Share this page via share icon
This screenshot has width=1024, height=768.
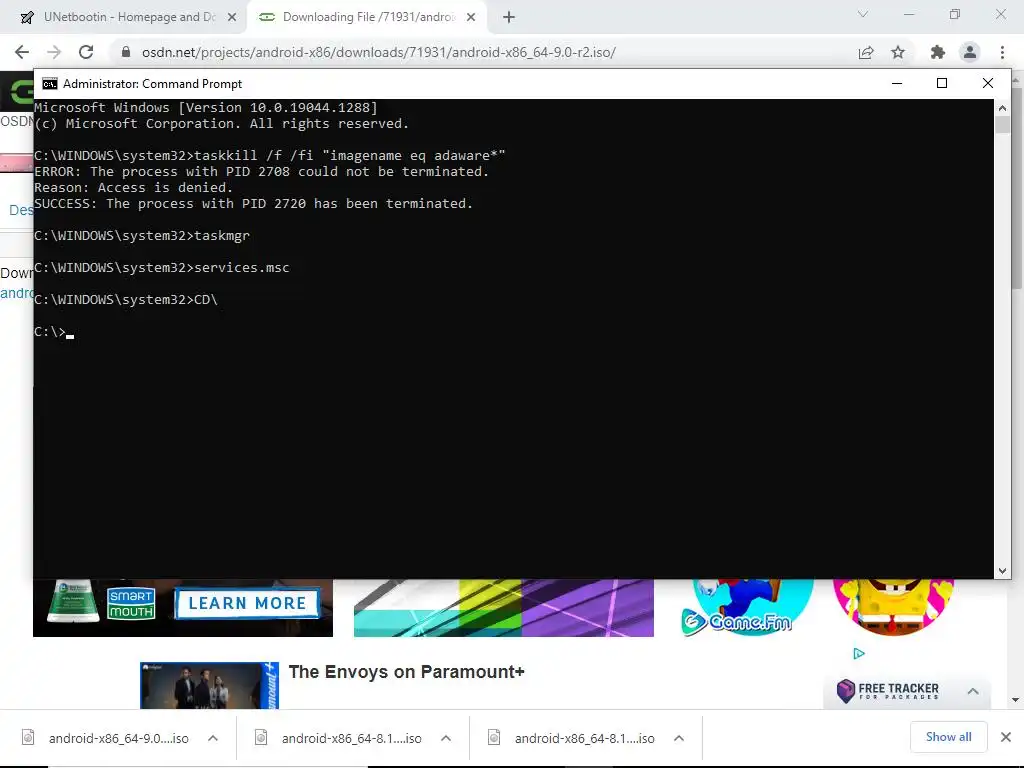tap(866, 52)
